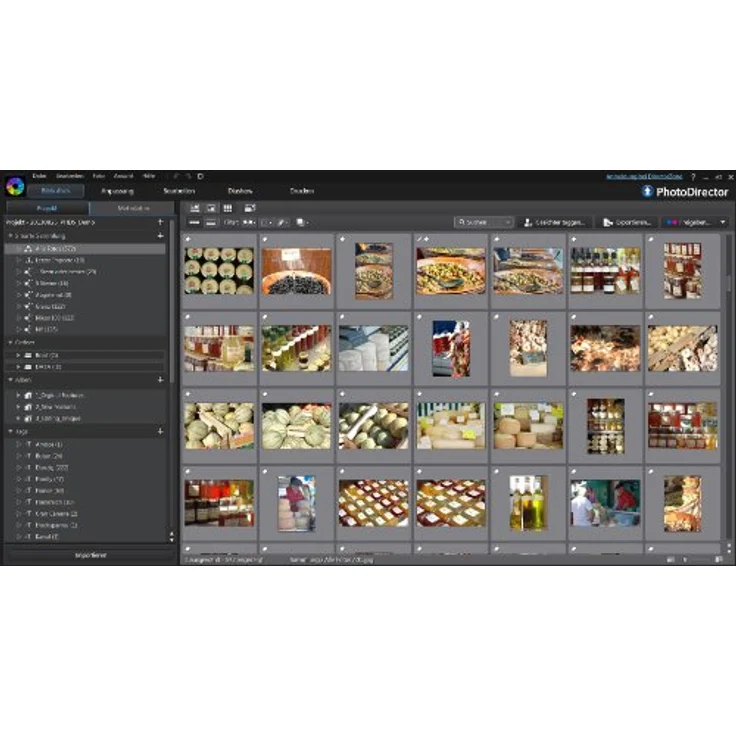This screenshot has width=736, height=736.
Task: Click the redo arrow in title bar
Action: click(x=188, y=176)
